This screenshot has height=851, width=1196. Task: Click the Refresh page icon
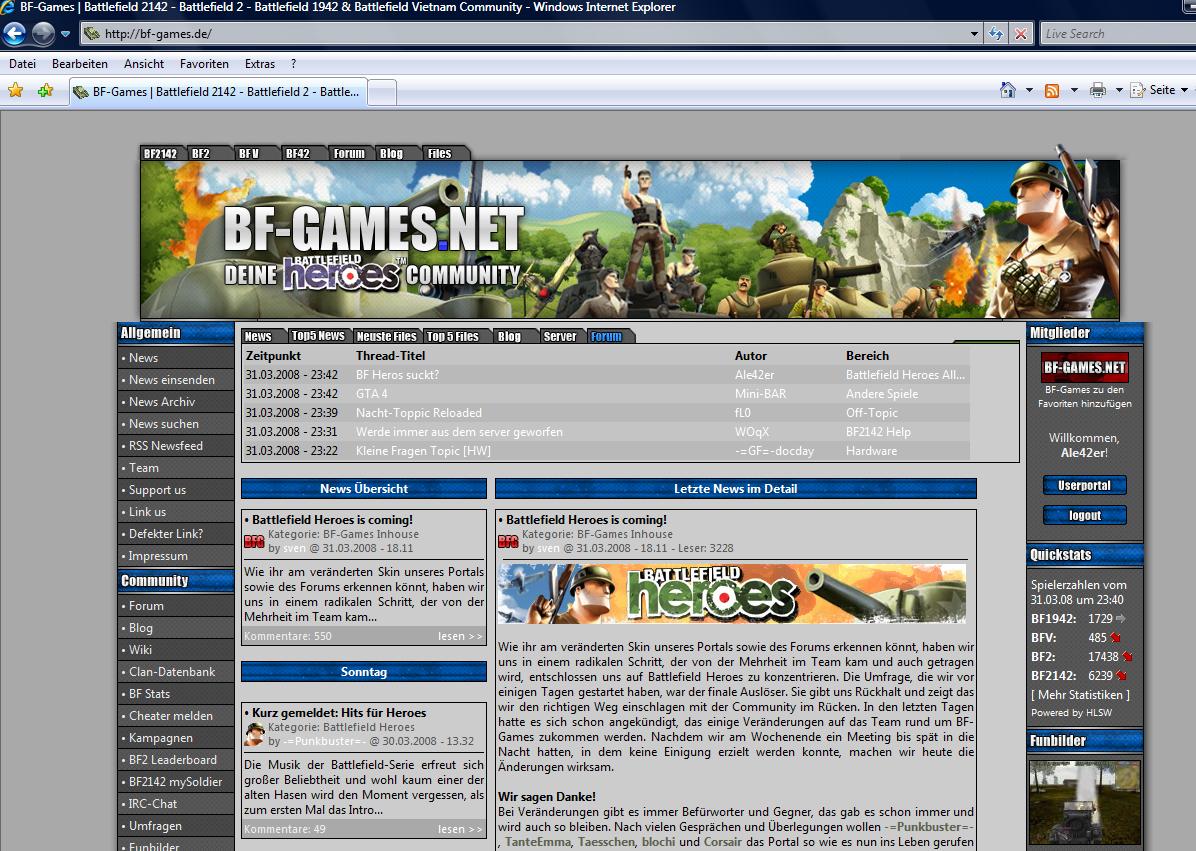995,34
